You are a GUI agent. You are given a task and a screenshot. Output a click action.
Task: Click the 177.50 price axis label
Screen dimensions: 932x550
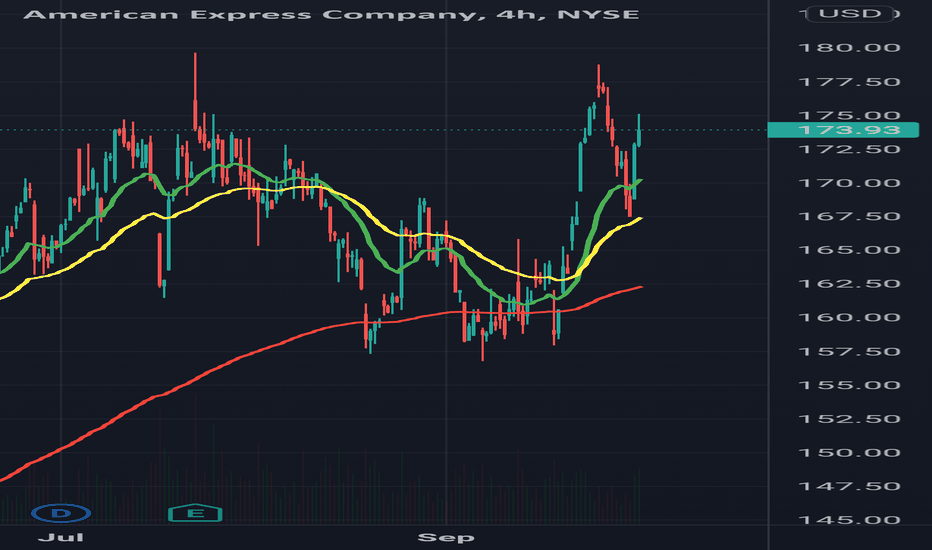click(849, 81)
